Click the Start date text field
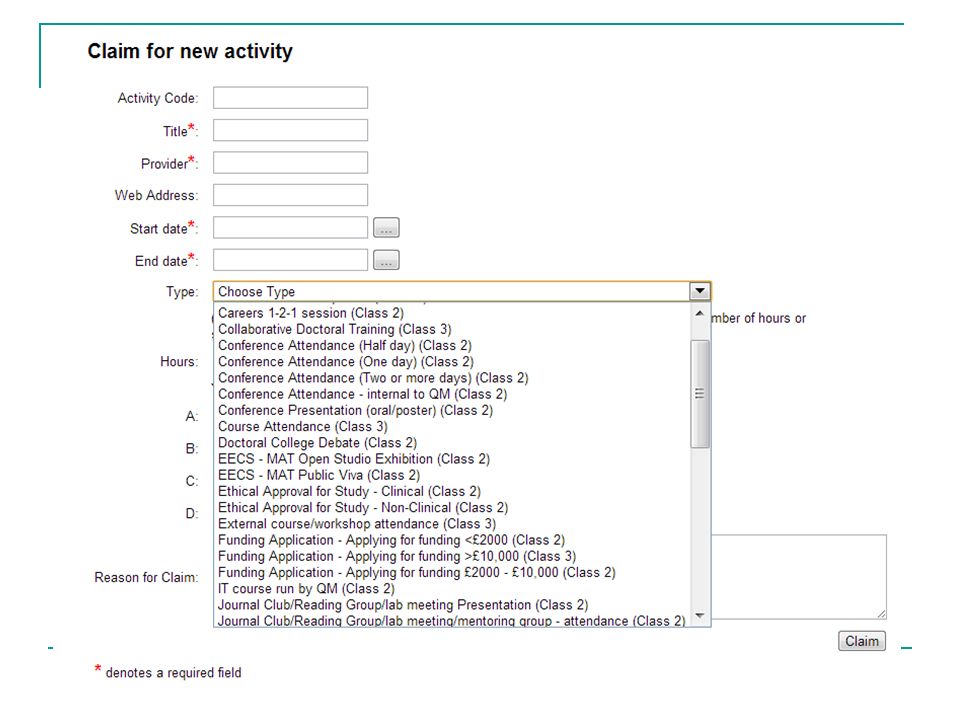This screenshot has height=720, width=960. pos(290,228)
